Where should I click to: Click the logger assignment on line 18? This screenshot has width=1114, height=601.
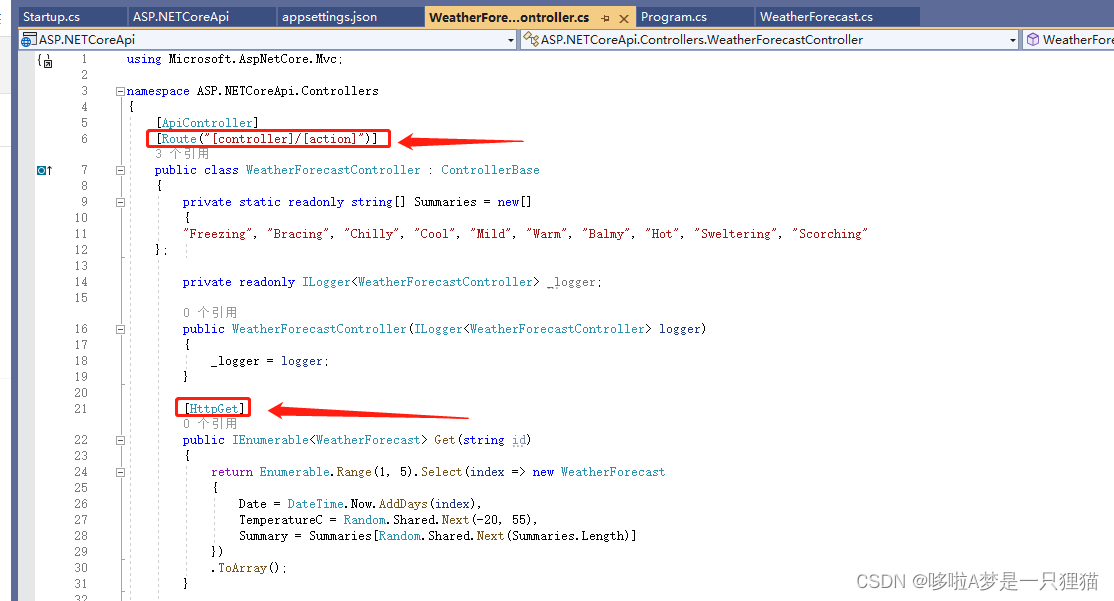tap(269, 361)
